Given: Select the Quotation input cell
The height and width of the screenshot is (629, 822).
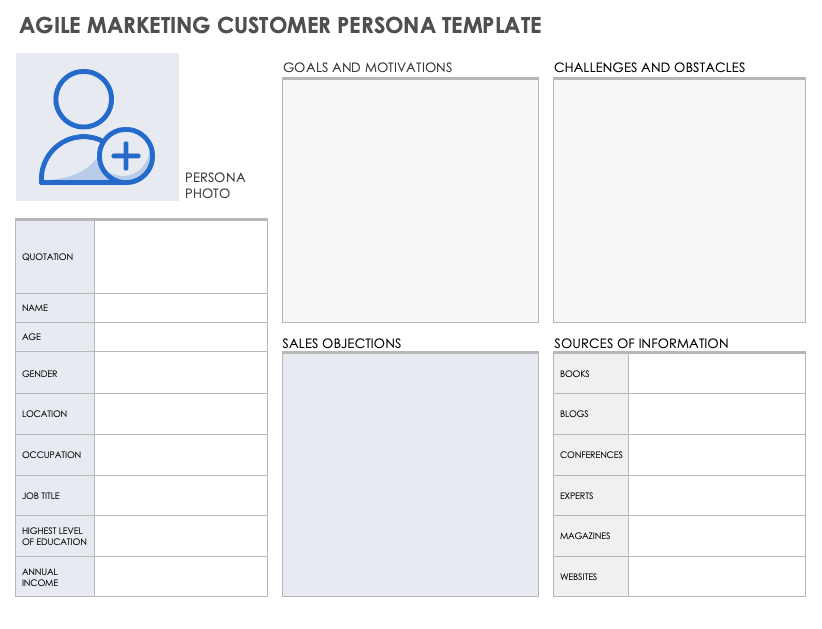Looking at the screenshot, I should (x=181, y=257).
